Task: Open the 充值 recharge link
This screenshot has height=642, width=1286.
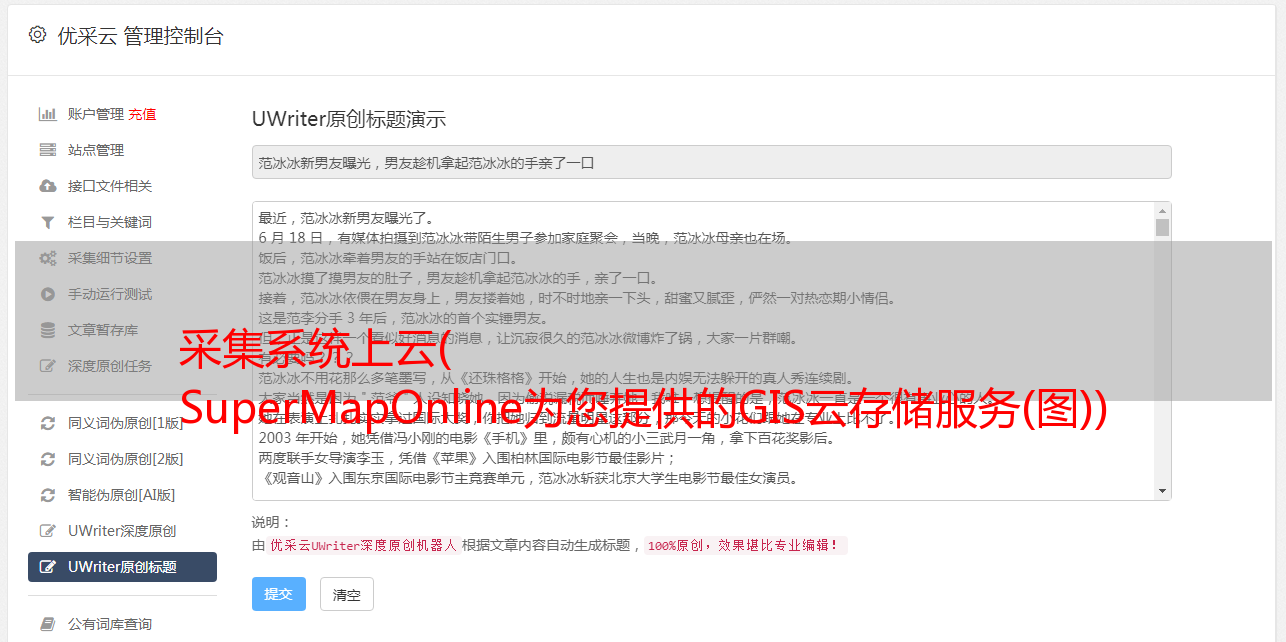Action: [142, 114]
